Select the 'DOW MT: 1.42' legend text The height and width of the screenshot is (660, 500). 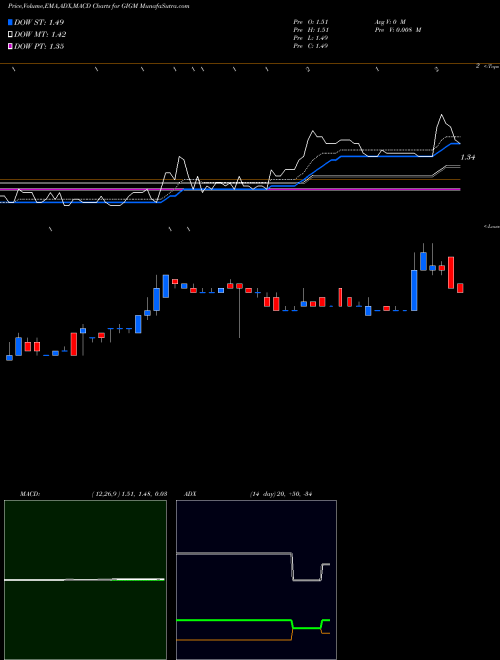coord(40,35)
